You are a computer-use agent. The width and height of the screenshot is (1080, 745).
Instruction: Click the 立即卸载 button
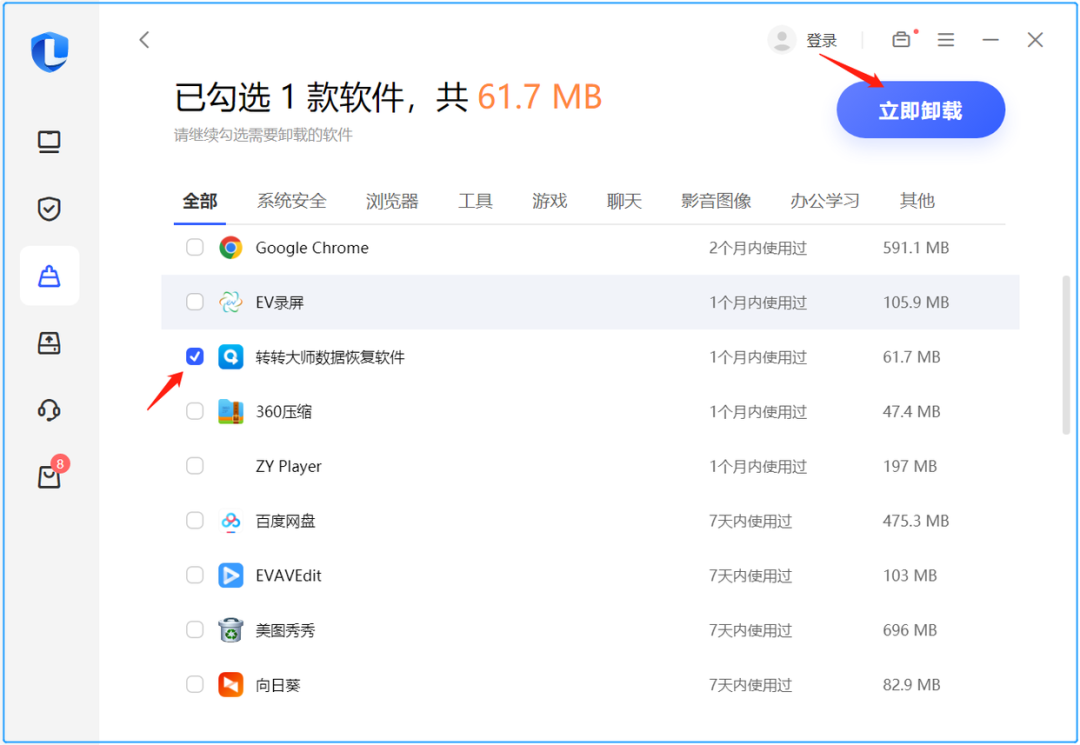[x=921, y=110]
